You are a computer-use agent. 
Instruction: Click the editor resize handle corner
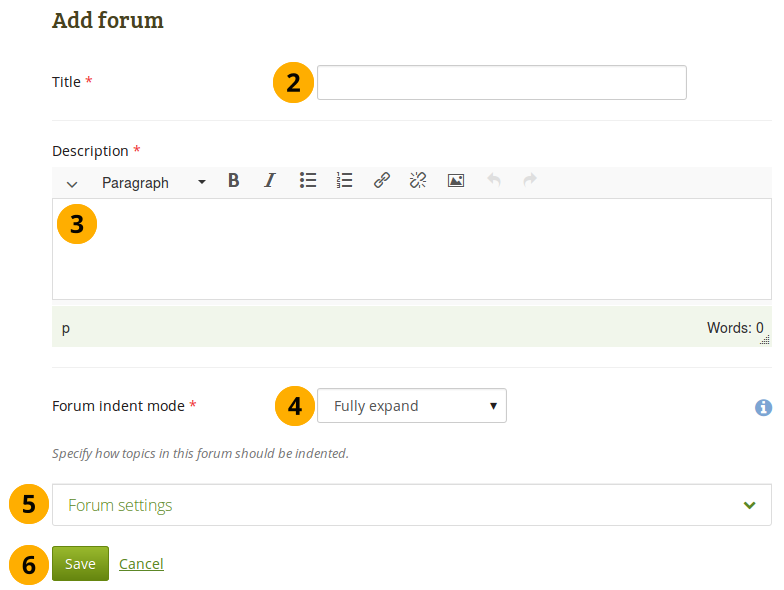pyautogui.click(x=765, y=340)
